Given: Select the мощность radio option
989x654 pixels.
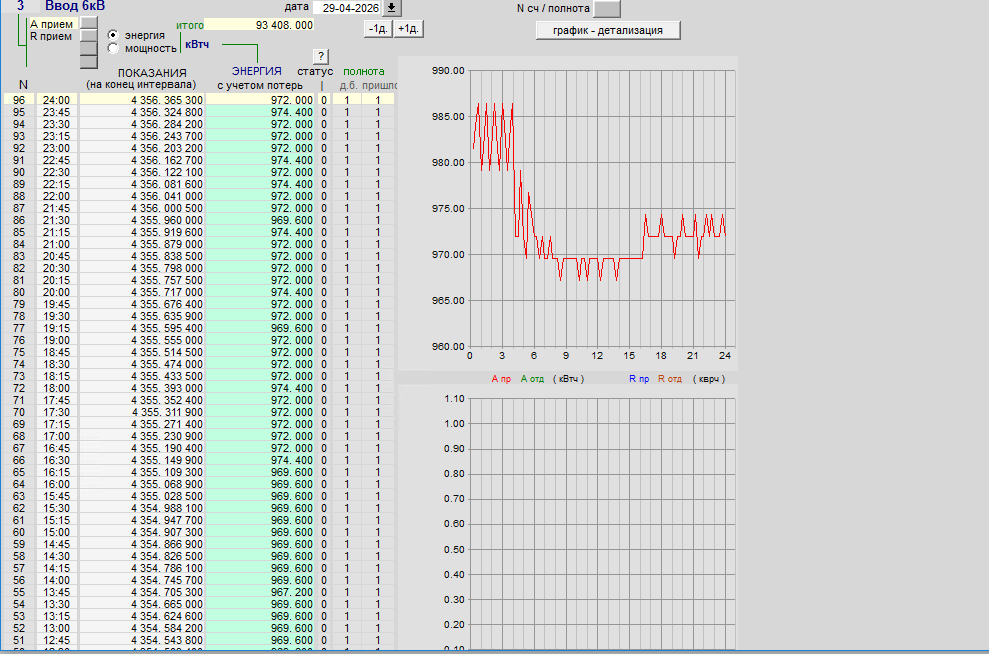Looking at the screenshot, I should (x=113, y=49).
